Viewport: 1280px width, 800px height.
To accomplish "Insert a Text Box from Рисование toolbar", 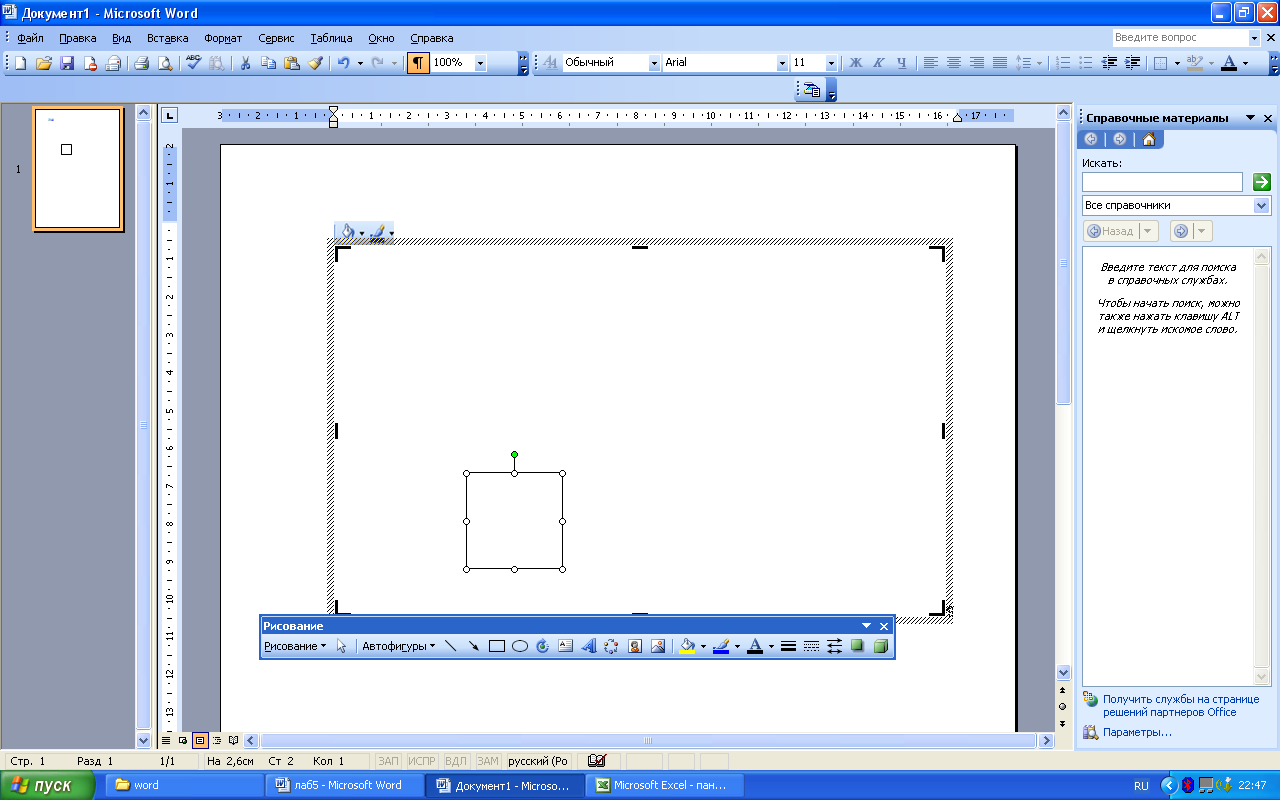I will pos(566,646).
